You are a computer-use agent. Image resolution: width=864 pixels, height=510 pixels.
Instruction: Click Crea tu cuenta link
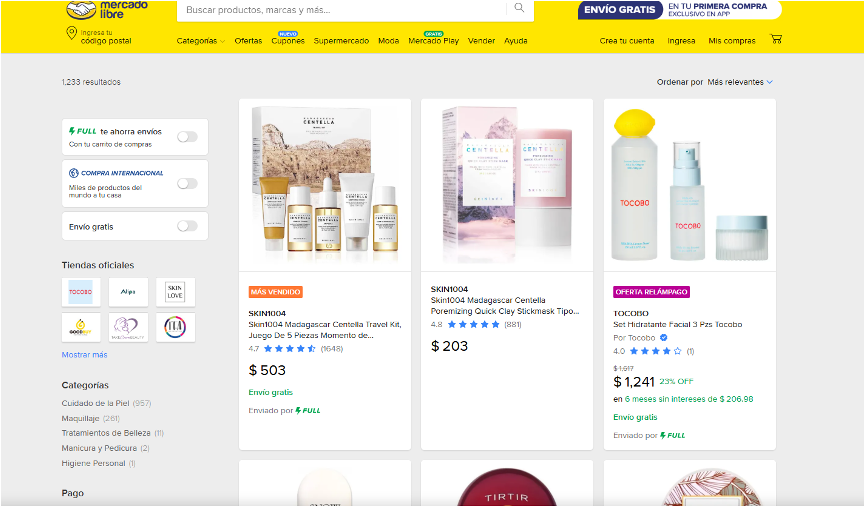627,41
